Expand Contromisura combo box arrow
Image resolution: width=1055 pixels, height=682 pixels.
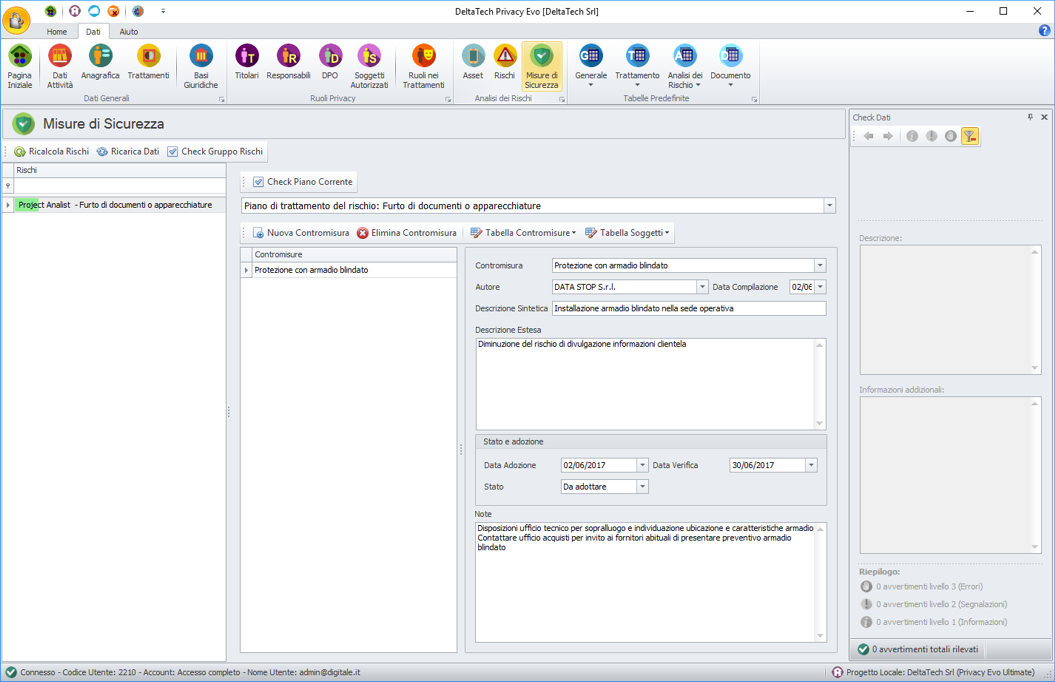pos(820,266)
